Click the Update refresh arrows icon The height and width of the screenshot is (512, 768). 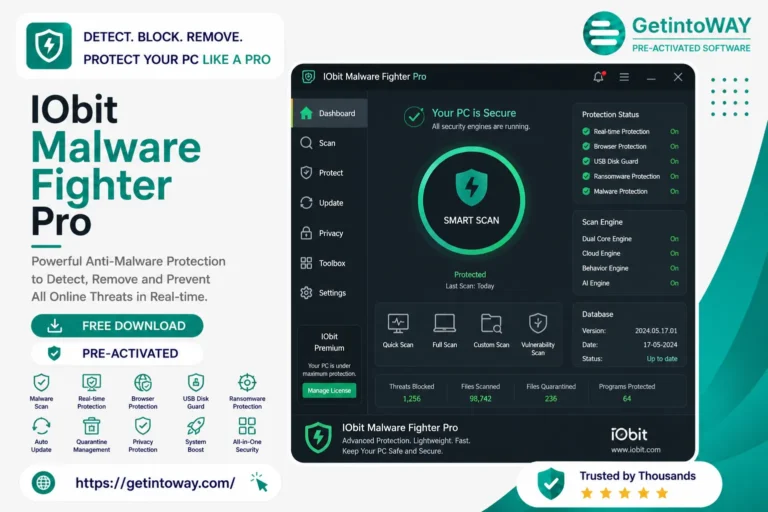306,203
